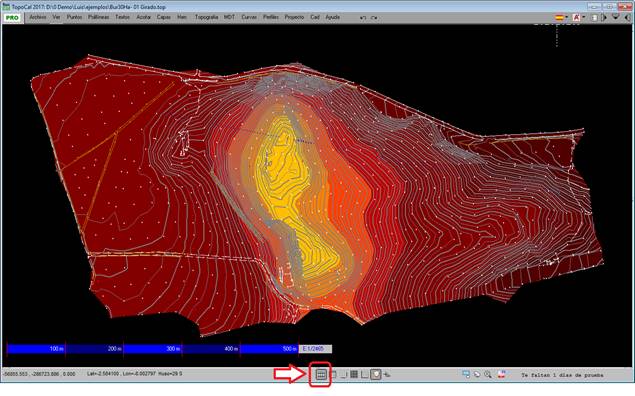Open the MDT menu
The image size is (635, 396).
229,17
